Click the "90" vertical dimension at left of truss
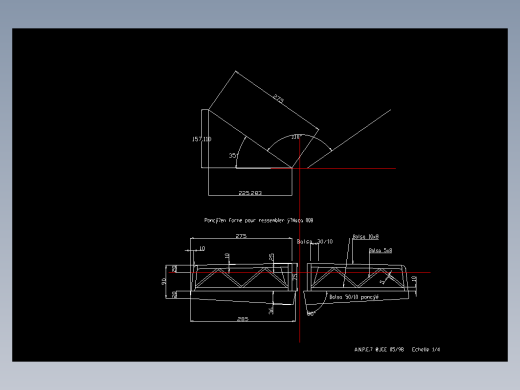The image size is (520, 390). coord(164,281)
